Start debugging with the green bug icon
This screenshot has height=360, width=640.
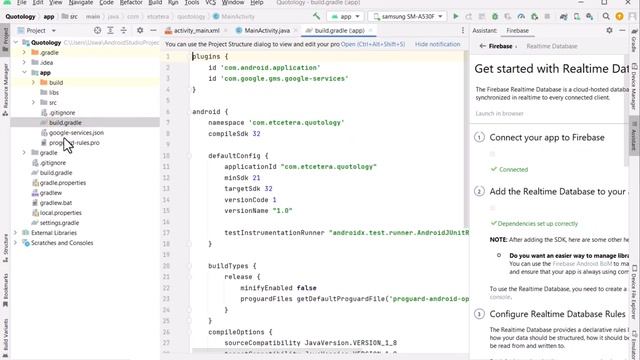(495, 16)
